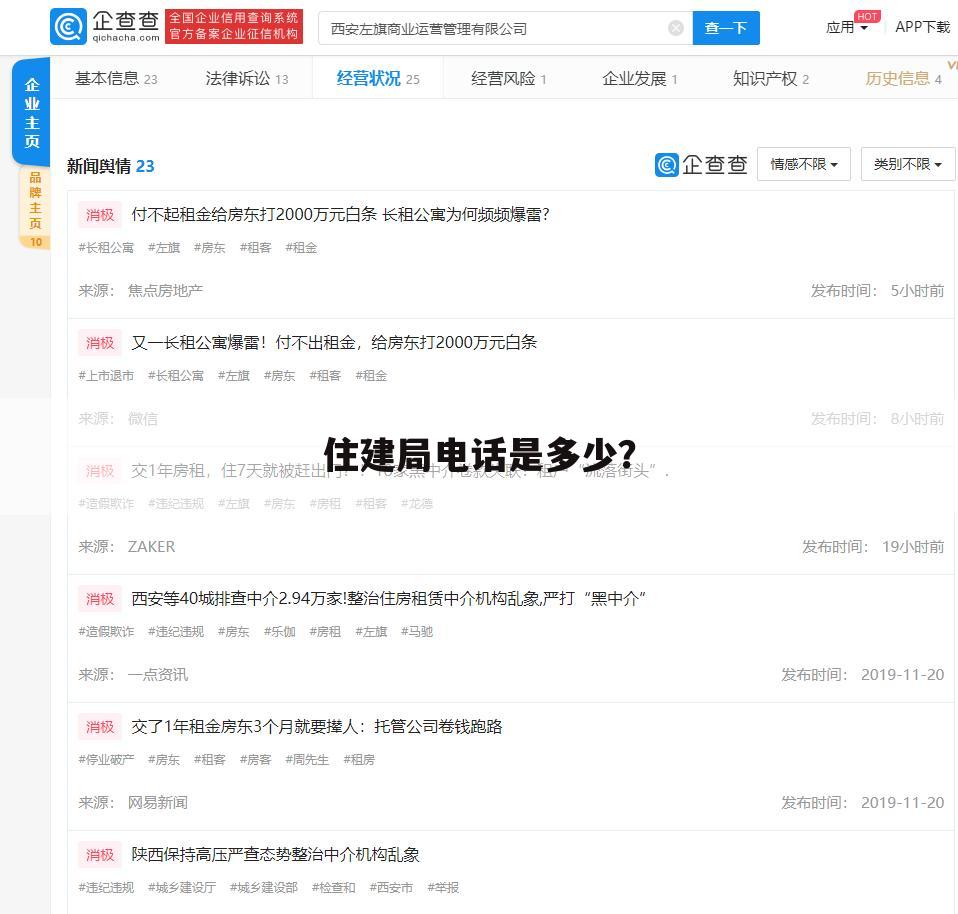This screenshot has height=914, width=958.
Task: Select the 焦点房地产 source
Action: tap(165, 291)
